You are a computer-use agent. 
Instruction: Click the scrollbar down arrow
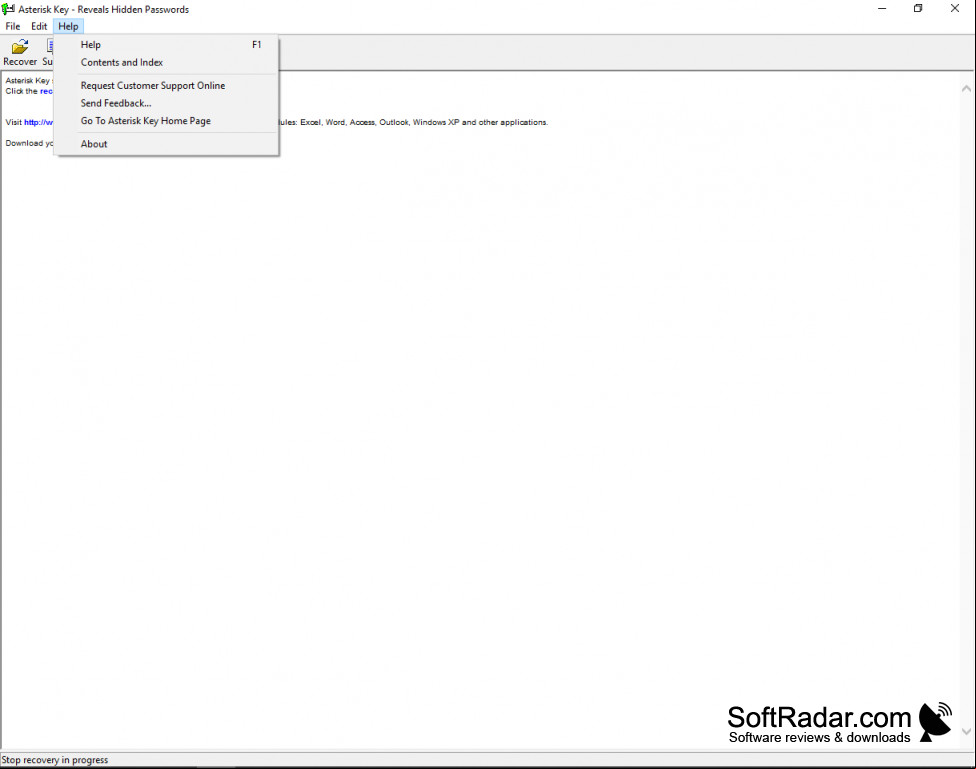pos(966,732)
